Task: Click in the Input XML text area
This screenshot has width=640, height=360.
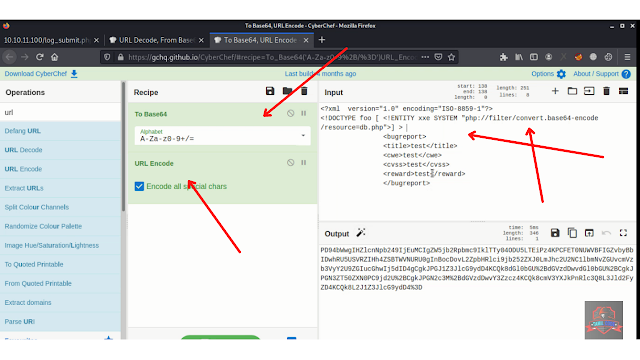Action: click(x=477, y=161)
